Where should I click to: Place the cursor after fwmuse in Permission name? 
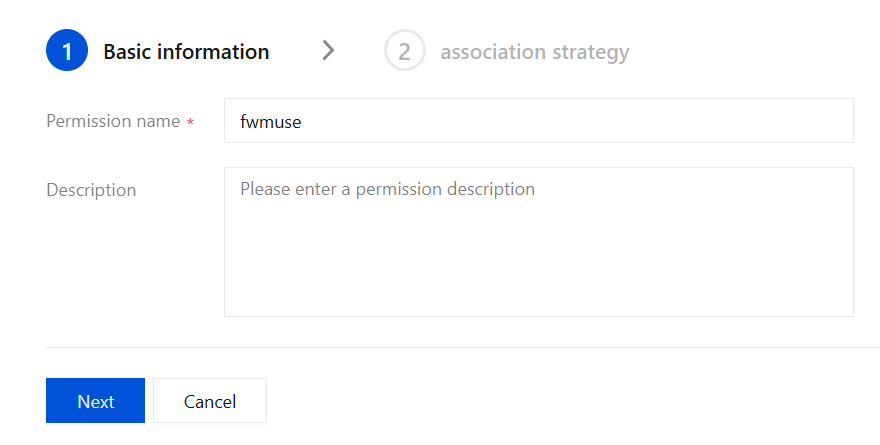(x=303, y=122)
